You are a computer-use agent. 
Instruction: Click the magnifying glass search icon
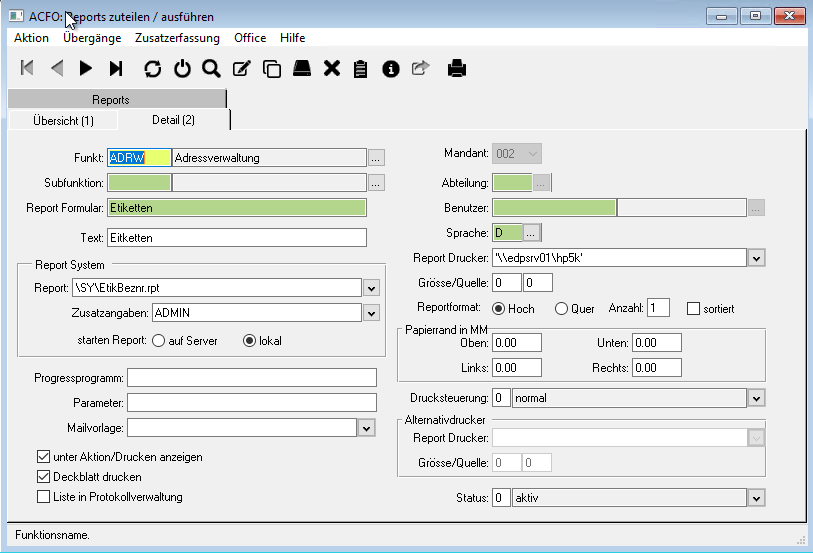pos(211,68)
